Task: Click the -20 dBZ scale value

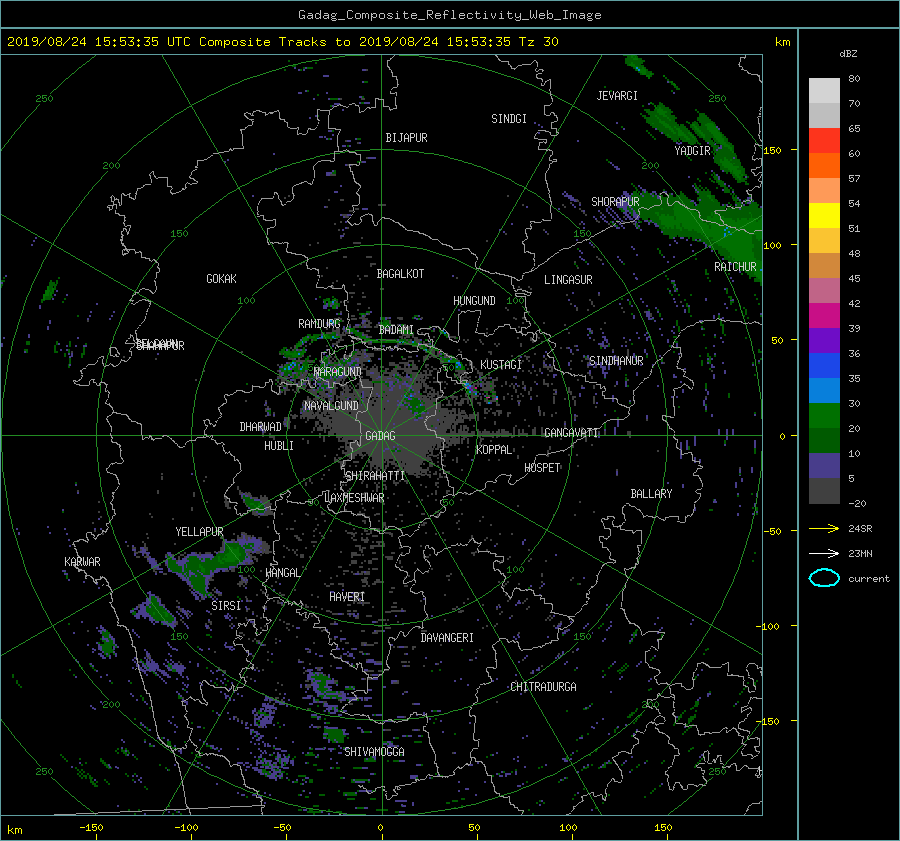Action: point(857,503)
